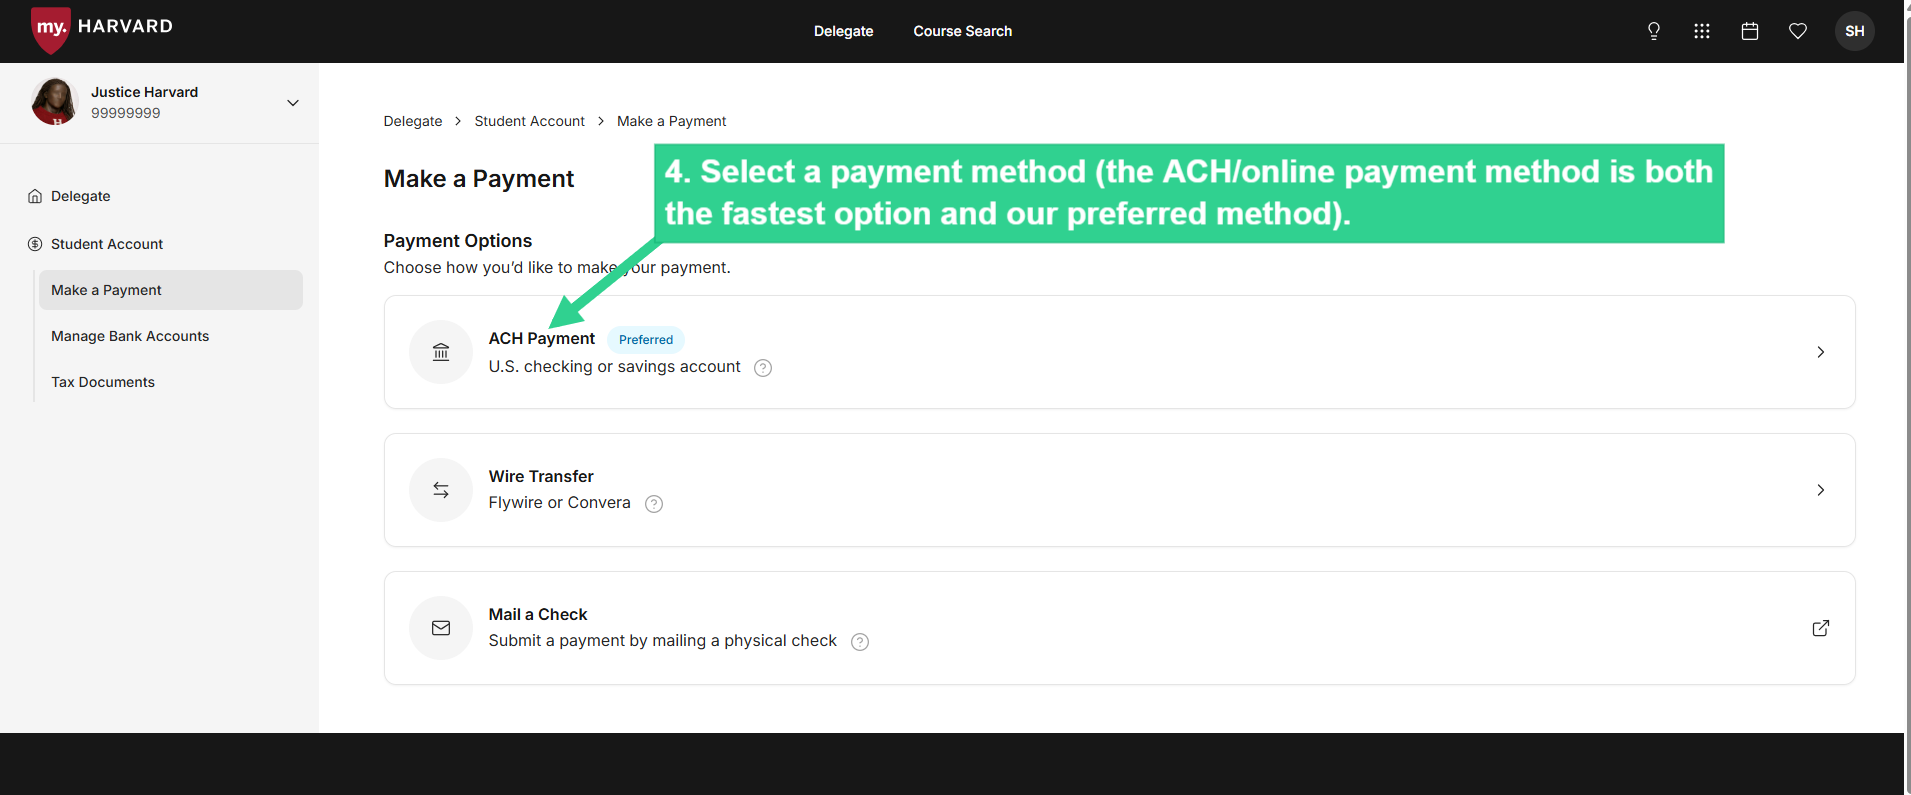The width and height of the screenshot is (1911, 795).
Task: Select the Wire Transfer option title
Action: pyautogui.click(x=541, y=476)
